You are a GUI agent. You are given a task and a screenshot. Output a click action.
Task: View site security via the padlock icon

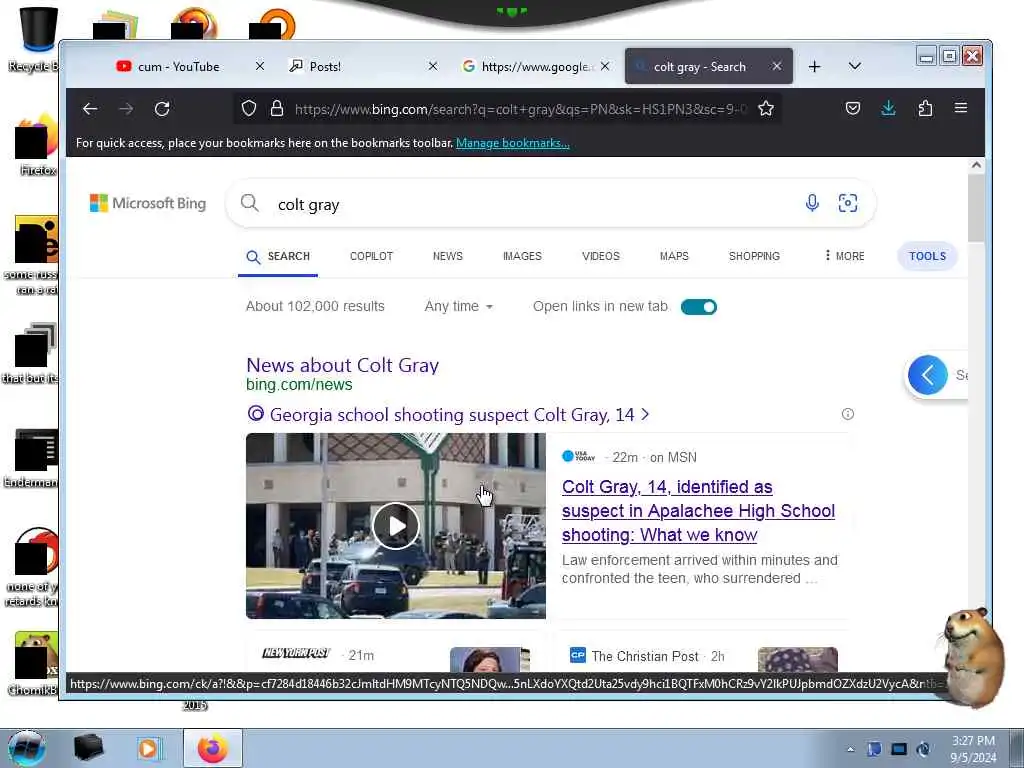click(277, 108)
